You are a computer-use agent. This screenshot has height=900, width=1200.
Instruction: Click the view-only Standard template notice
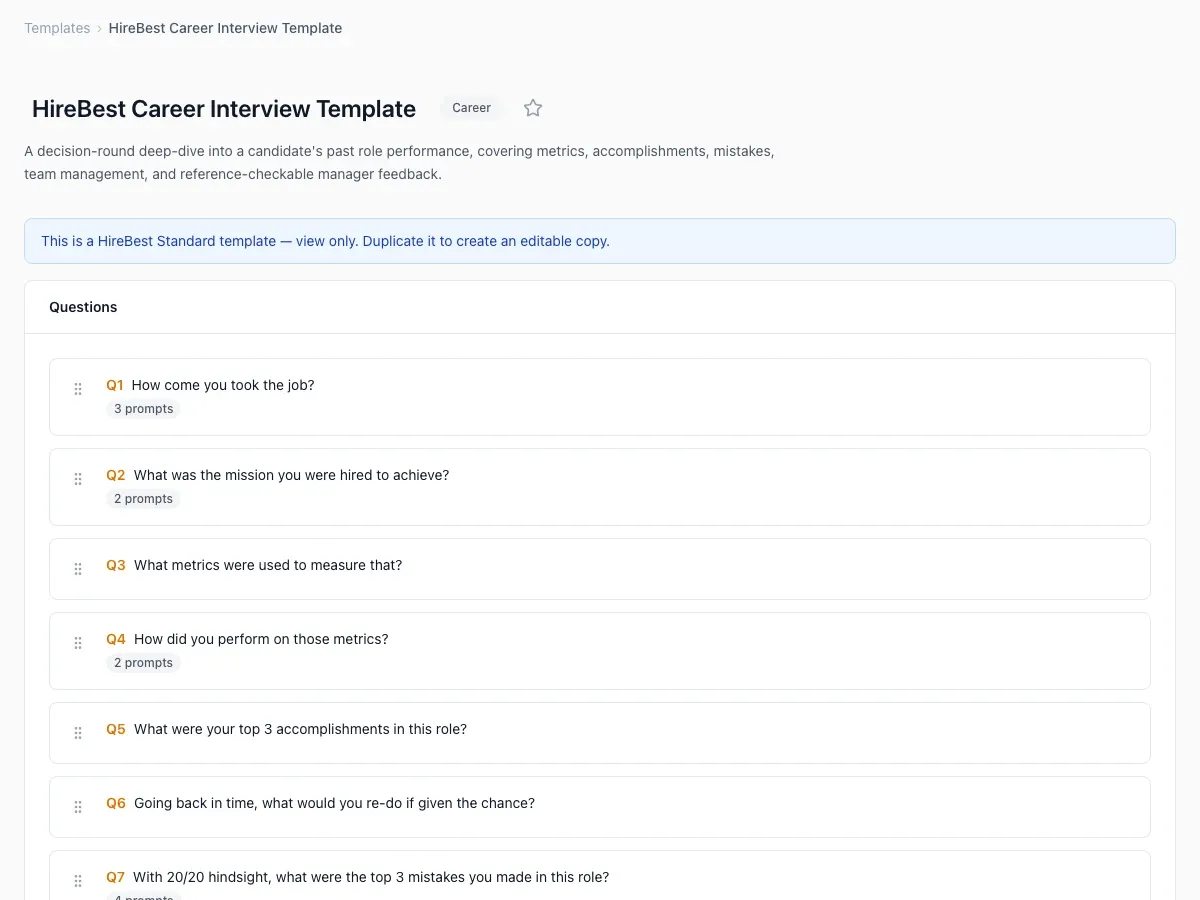600,241
